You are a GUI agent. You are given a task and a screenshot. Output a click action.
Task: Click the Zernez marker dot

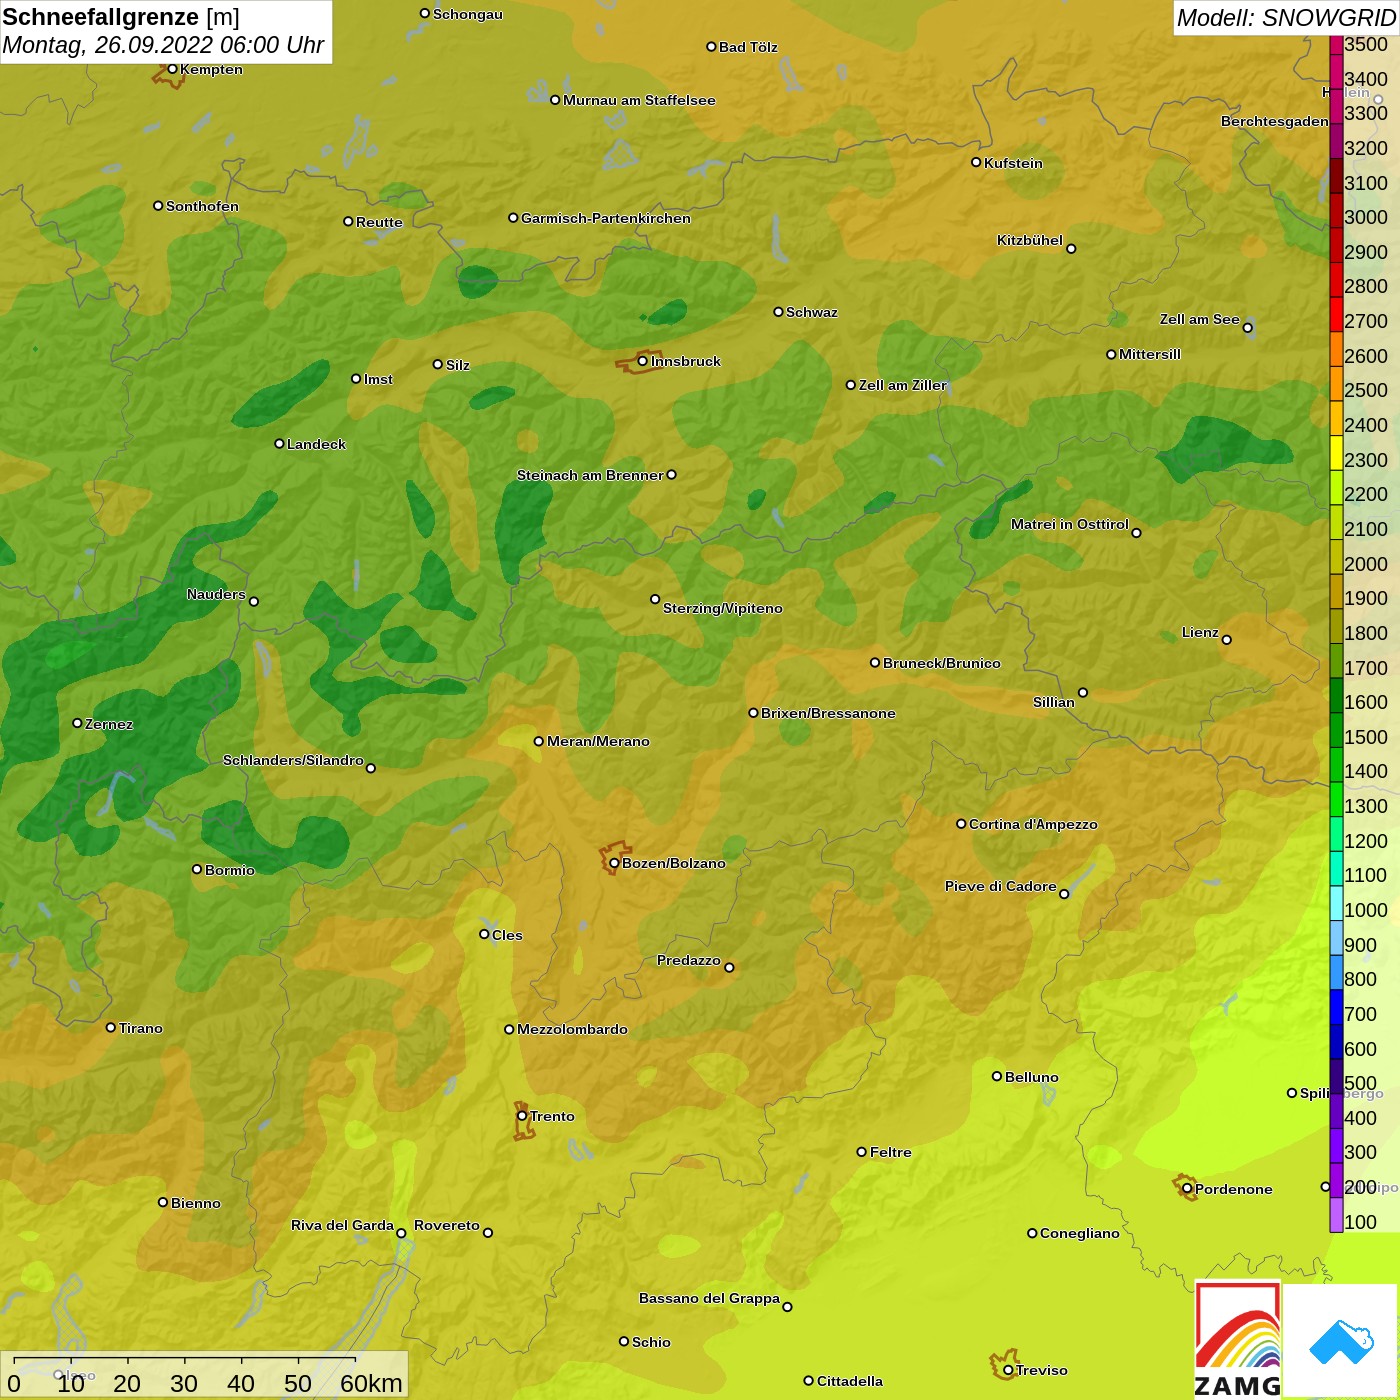pyautogui.click(x=77, y=723)
